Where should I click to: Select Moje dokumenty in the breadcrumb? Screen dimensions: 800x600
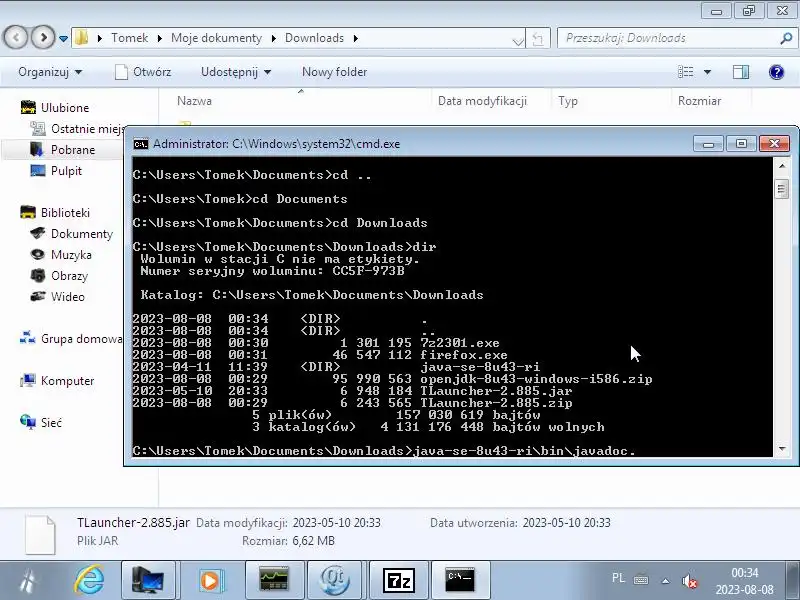pos(216,38)
